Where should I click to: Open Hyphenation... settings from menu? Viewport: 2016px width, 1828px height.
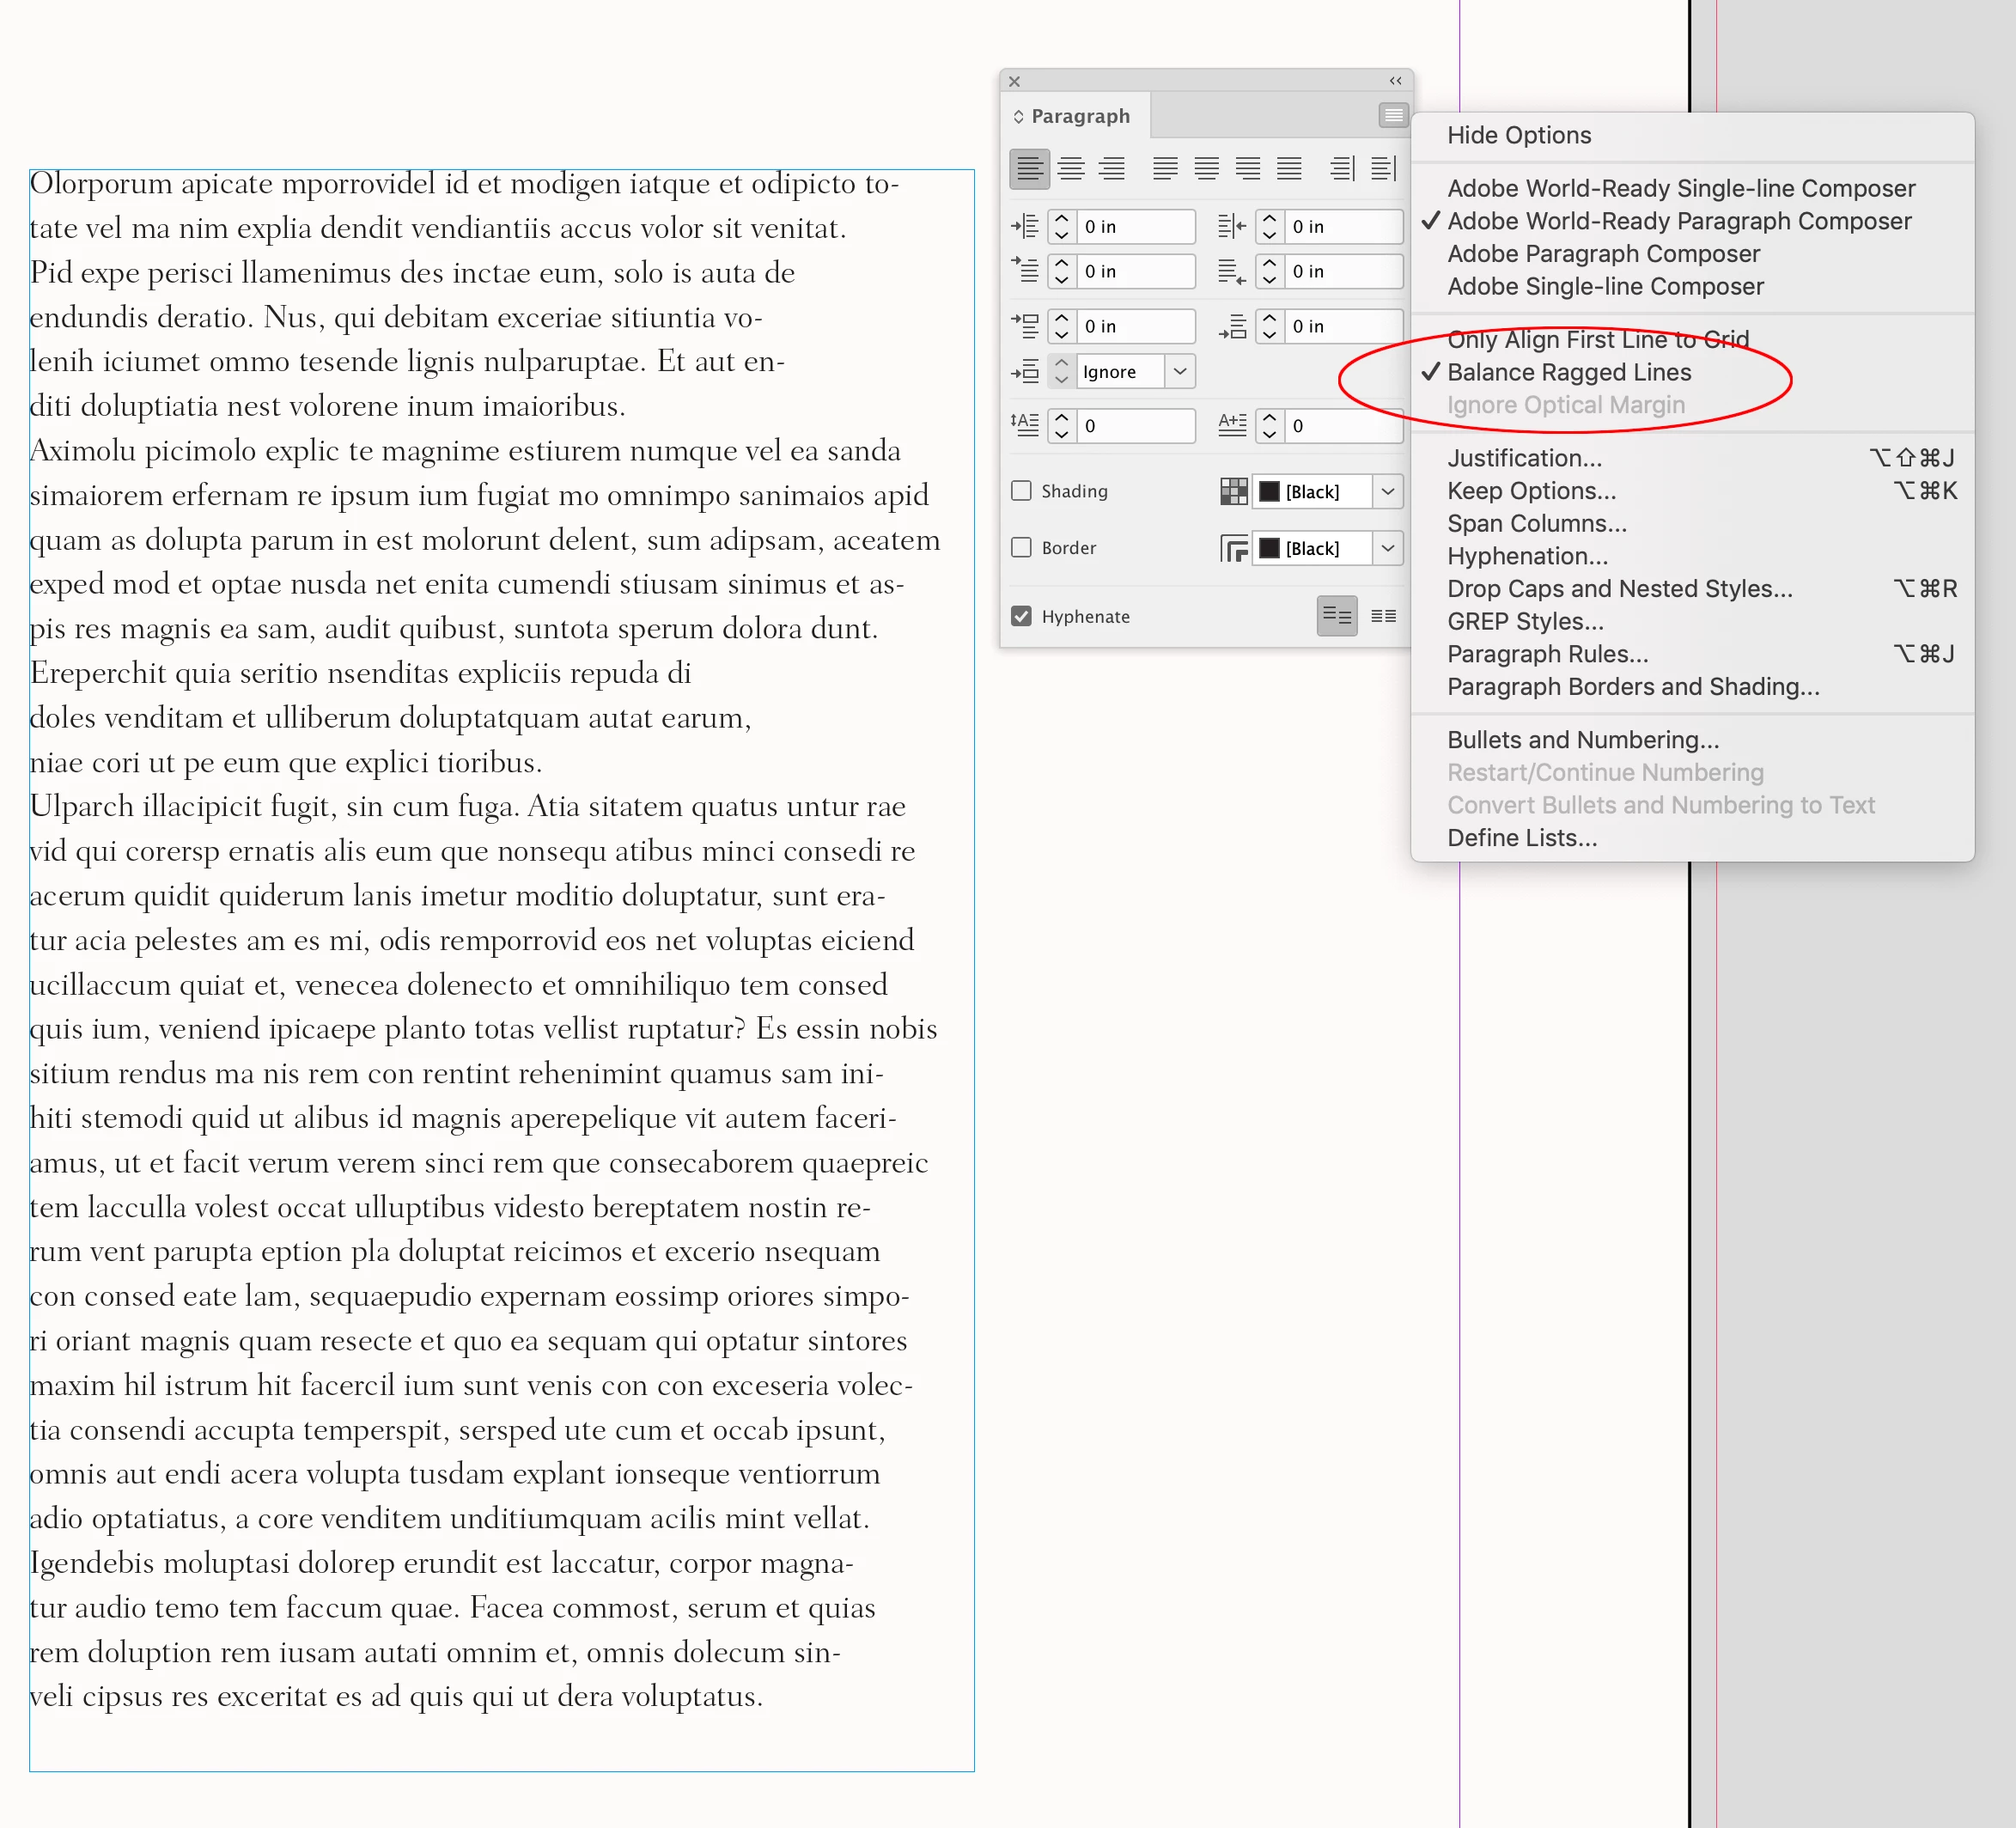click(1527, 556)
